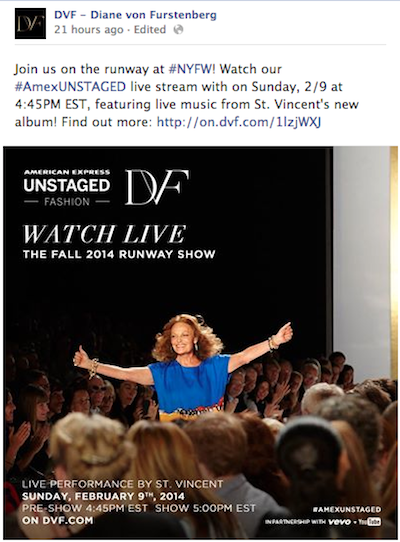Click the woman in blue top on runway
Viewport: 400px width, 542px height.
click(183, 366)
